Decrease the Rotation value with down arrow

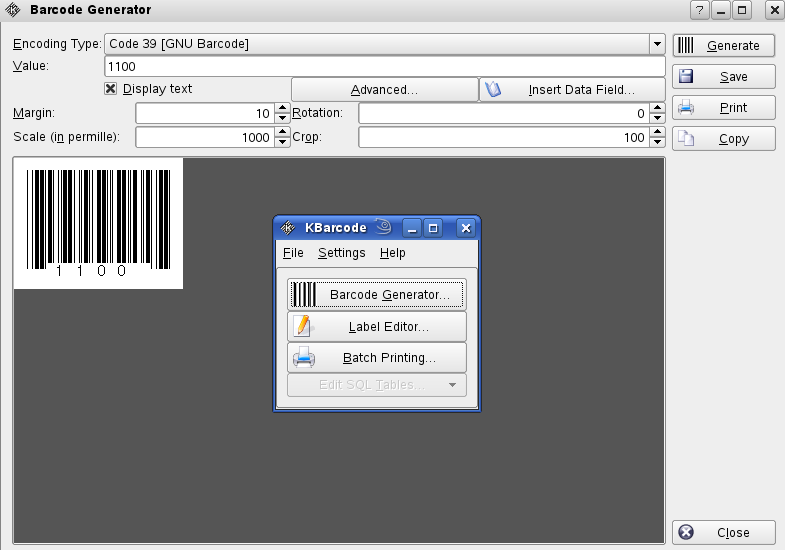pyautogui.click(x=657, y=119)
